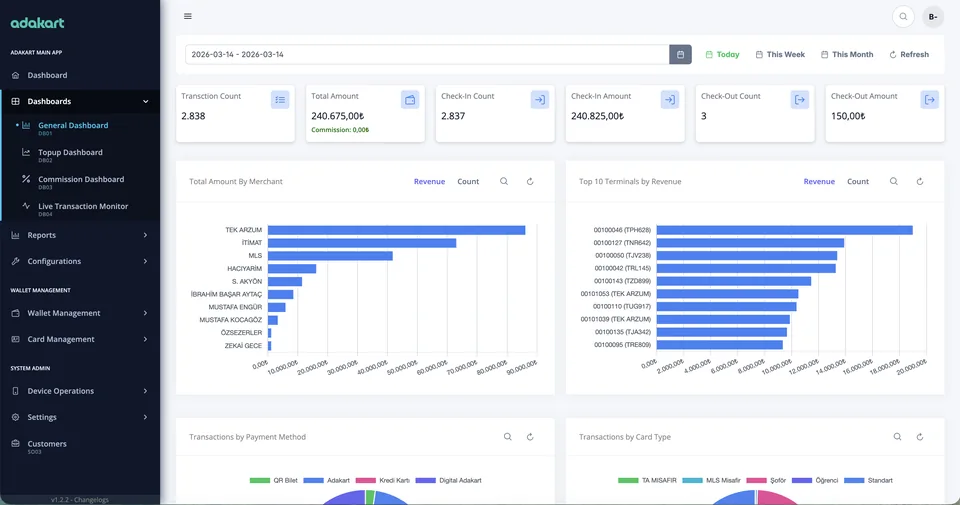Toggle Kredi Kartı legend item
Viewport: 960px width, 505px height.
pos(383,481)
